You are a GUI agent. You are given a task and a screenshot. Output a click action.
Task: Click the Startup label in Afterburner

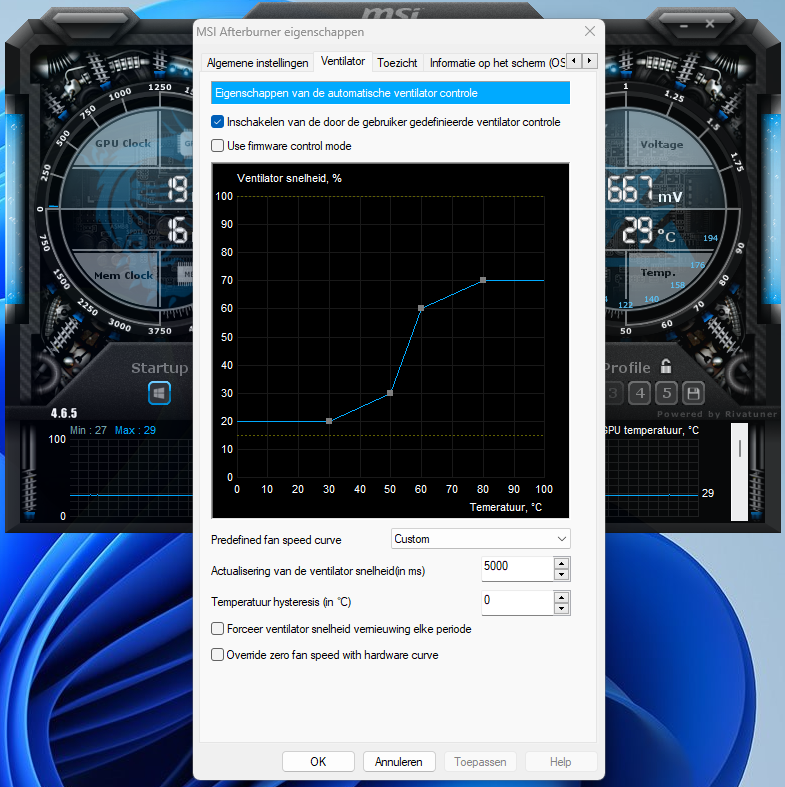160,368
